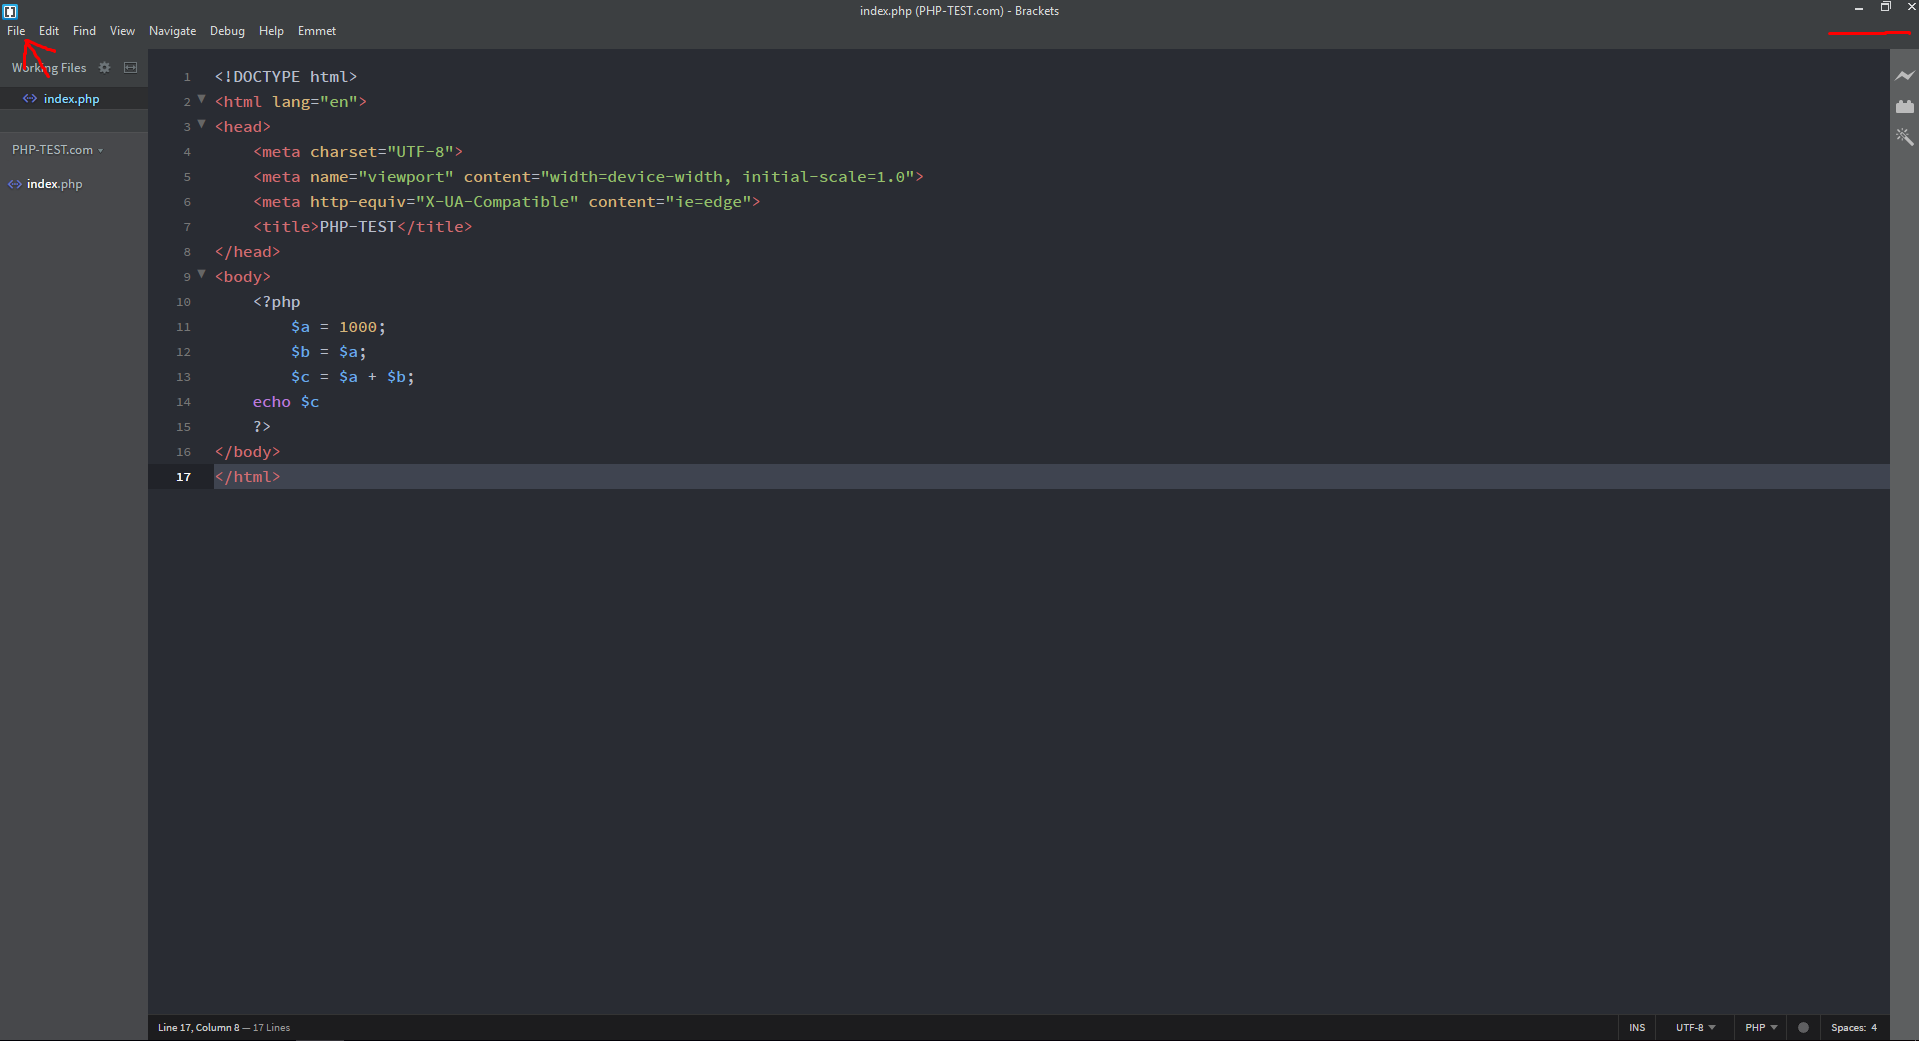
Task: Click inside the code editor on echo $c
Action: point(285,401)
